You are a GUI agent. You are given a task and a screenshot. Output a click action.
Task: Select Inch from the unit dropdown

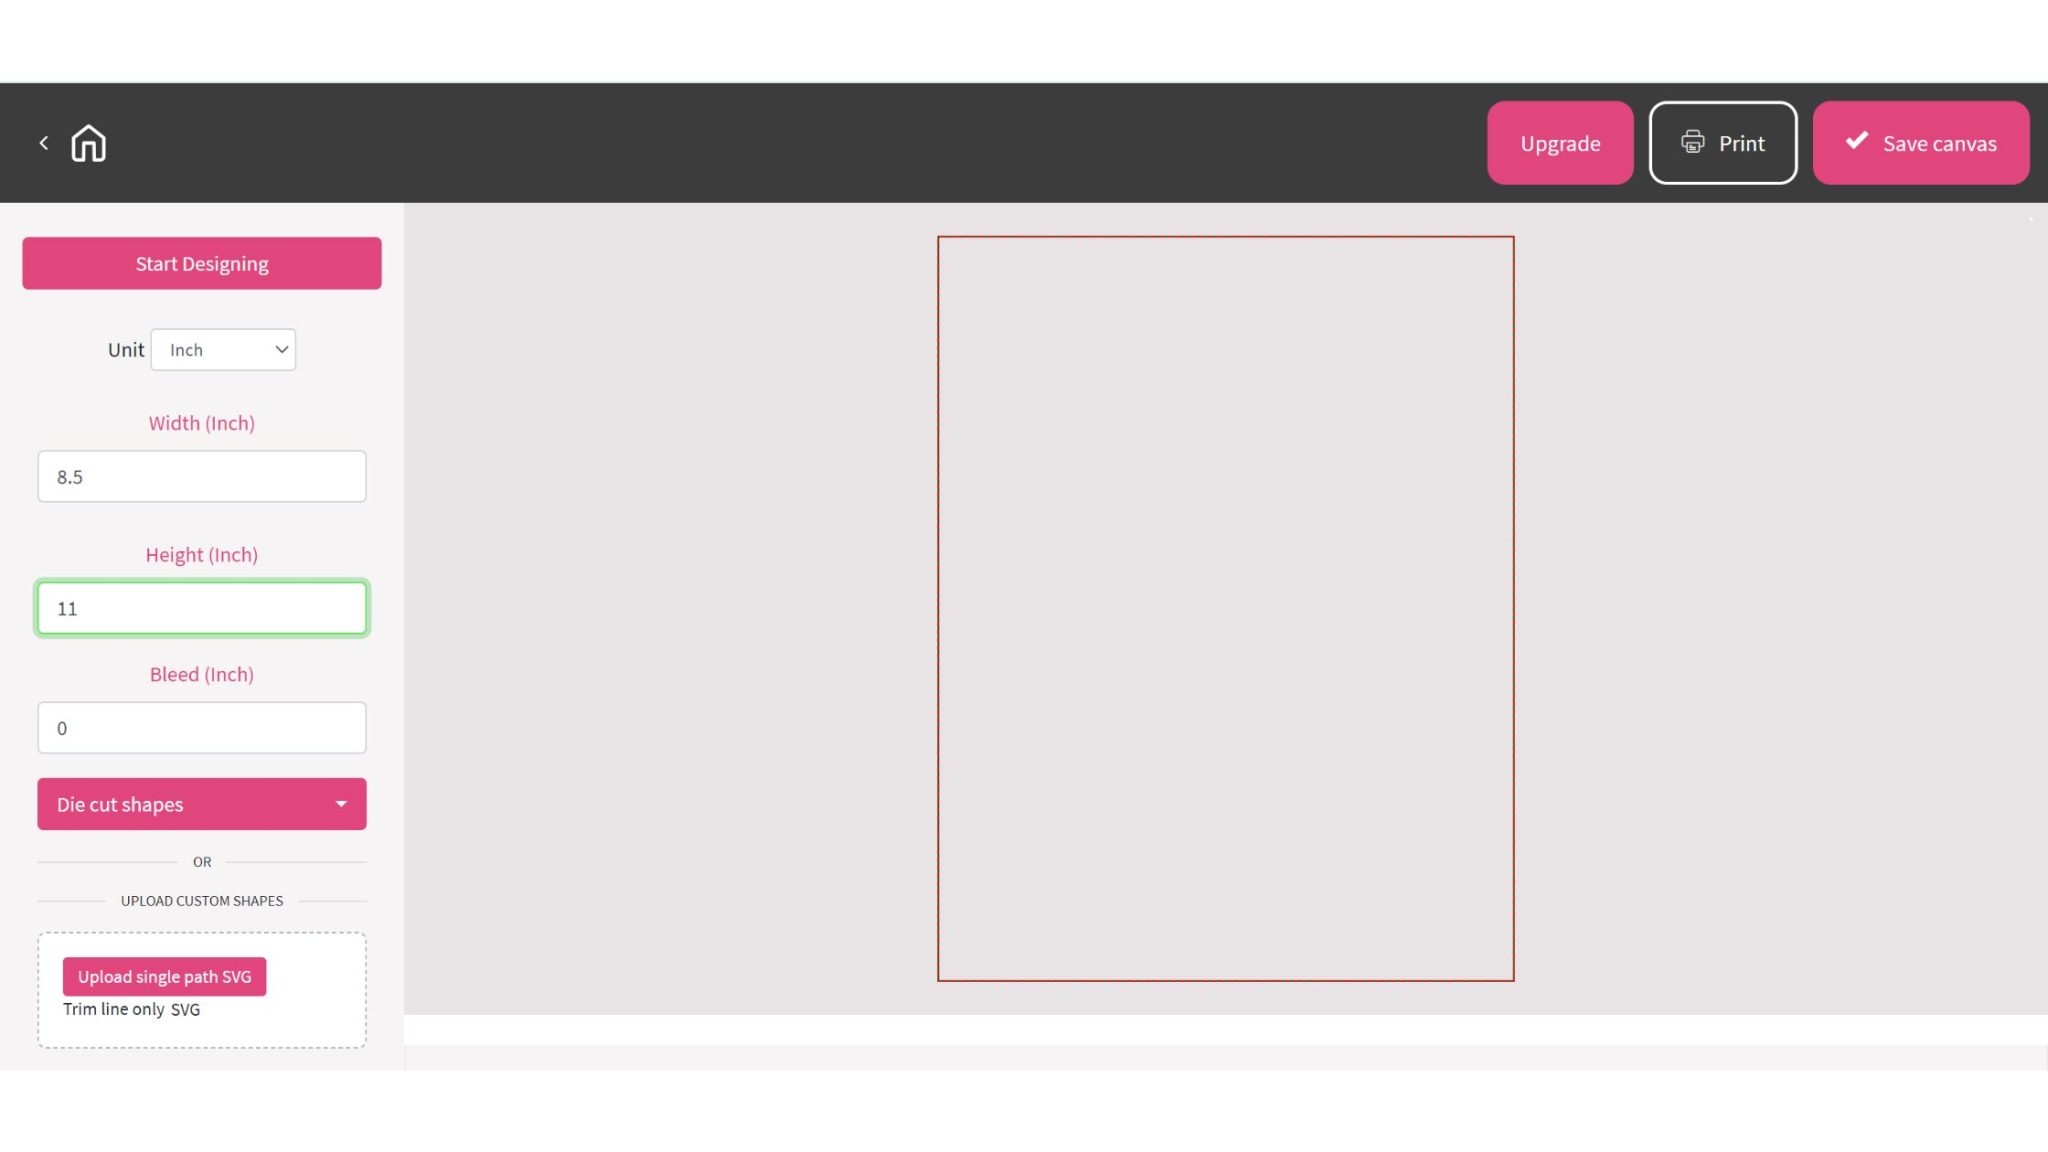[222, 349]
